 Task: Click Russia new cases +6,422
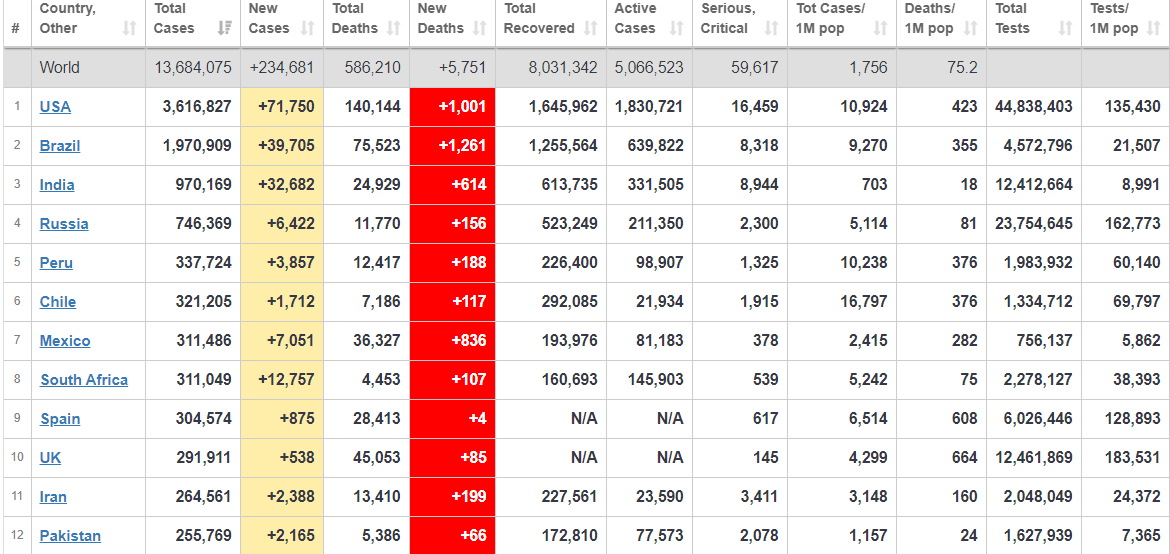[291, 223]
